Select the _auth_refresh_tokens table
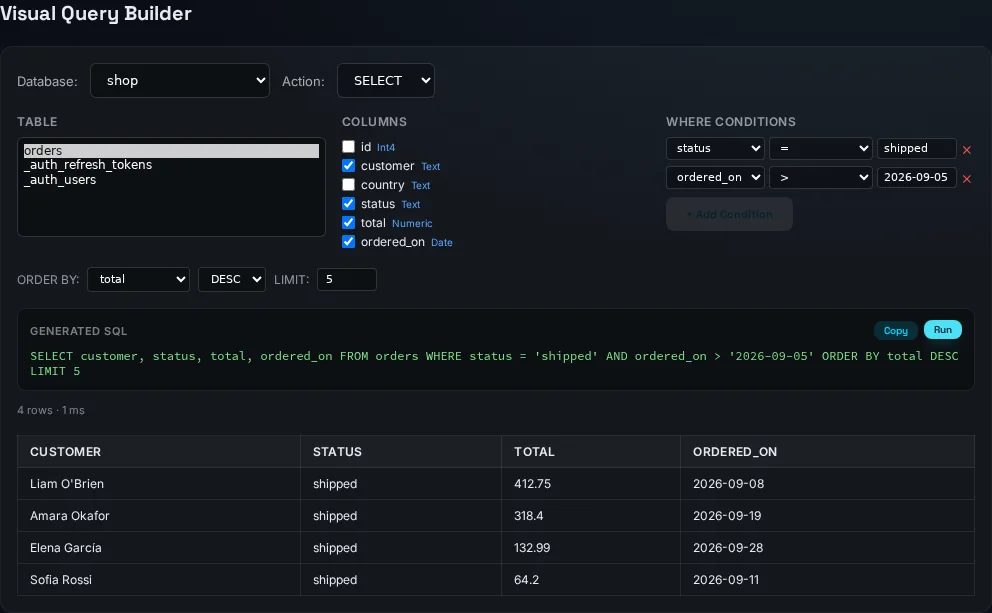 [x=171, y=164]
